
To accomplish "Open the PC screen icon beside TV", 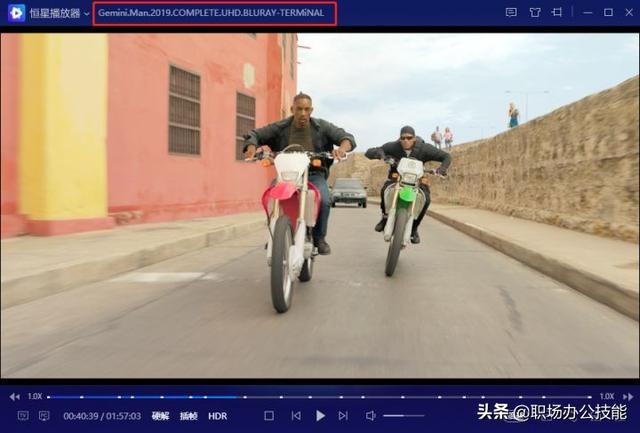I will 44,416.
